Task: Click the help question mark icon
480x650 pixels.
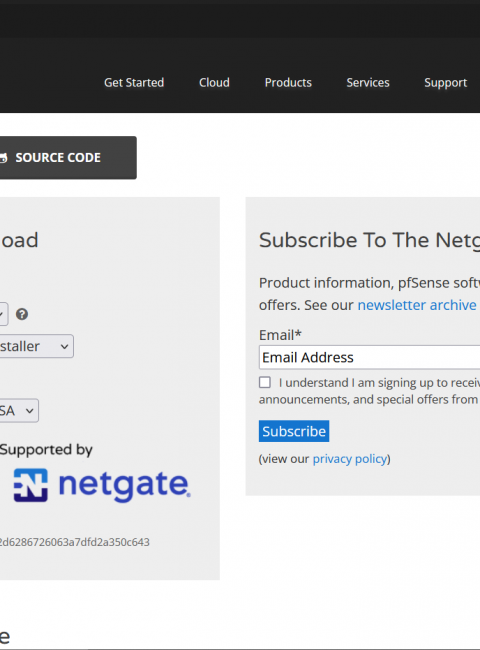Action: coord(22,314)
